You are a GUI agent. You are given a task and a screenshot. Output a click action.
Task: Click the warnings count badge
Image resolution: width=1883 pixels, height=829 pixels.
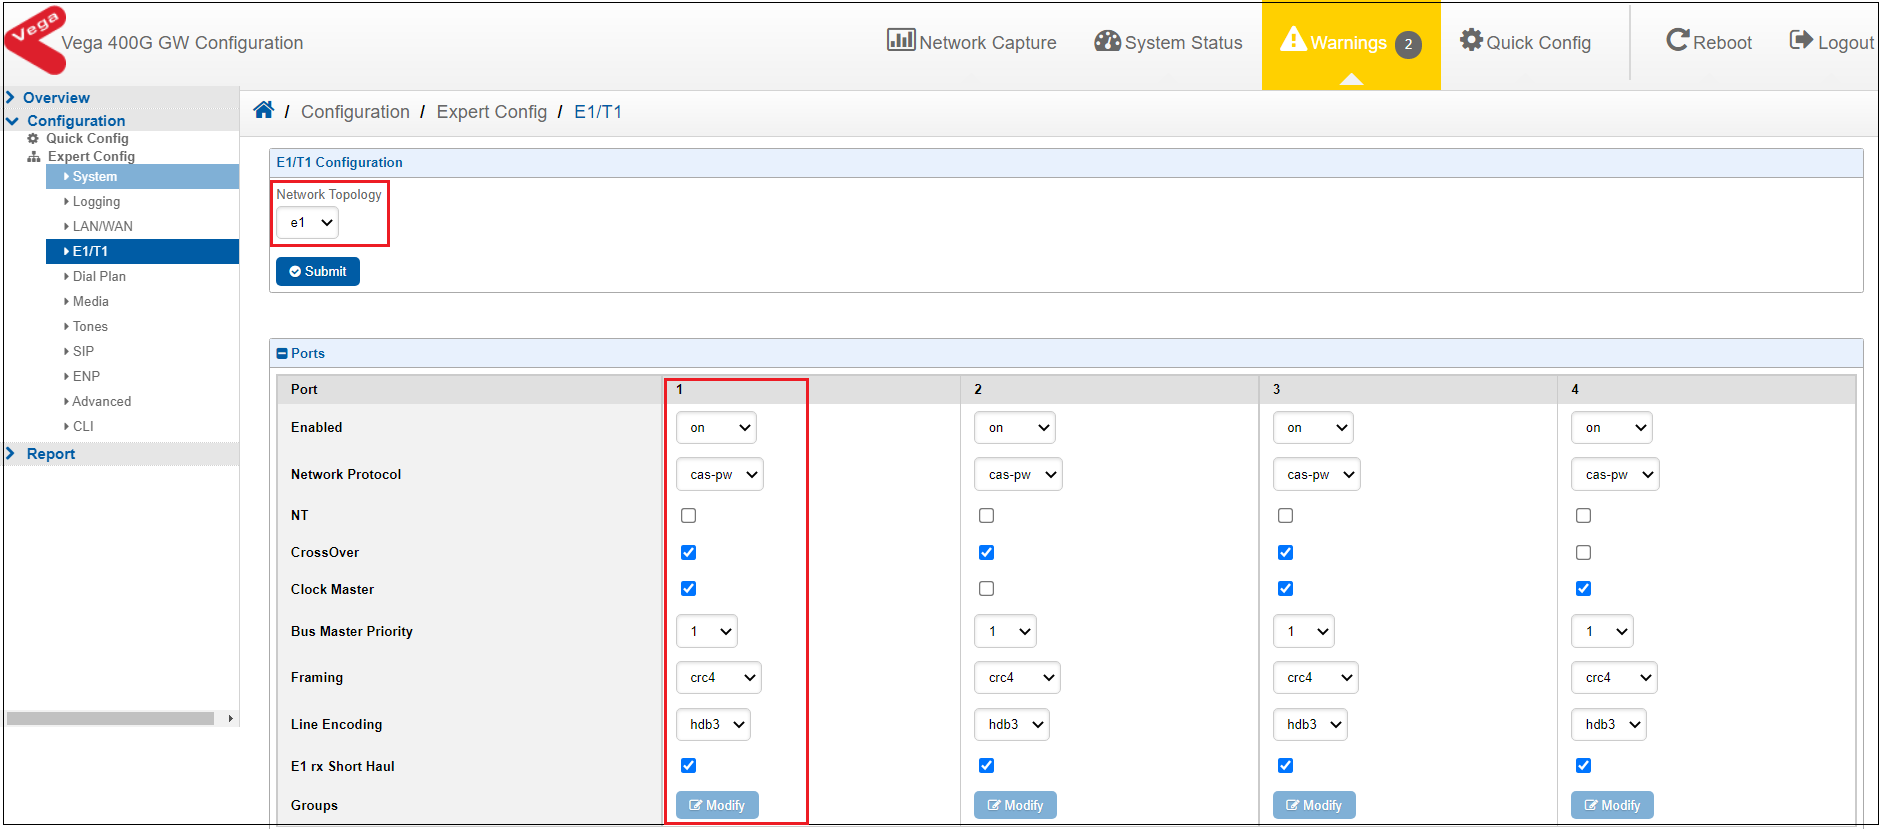[1408, 44]
